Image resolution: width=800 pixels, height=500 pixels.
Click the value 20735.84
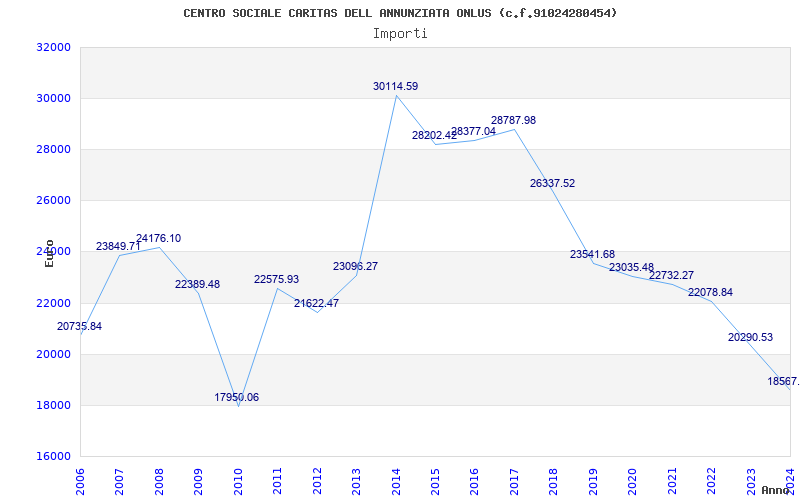point(79,327)
